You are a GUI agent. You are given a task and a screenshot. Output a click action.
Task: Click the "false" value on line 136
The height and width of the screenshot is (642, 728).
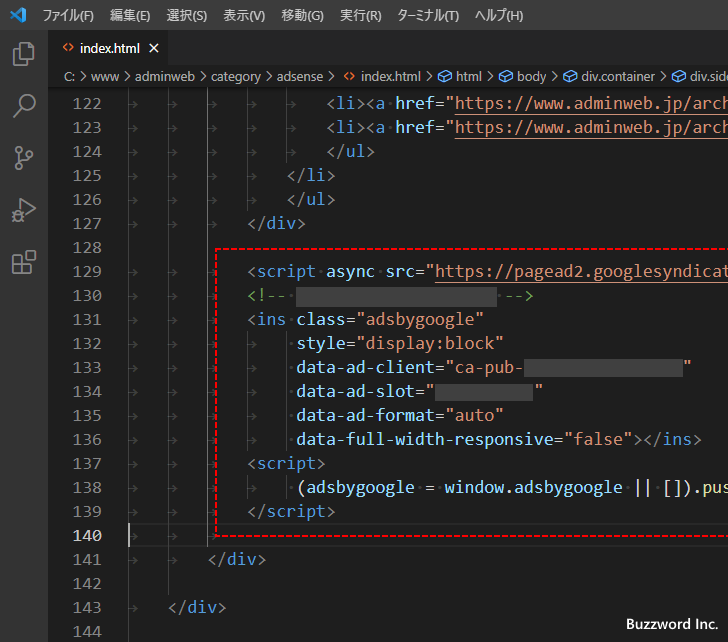point(598,440)
